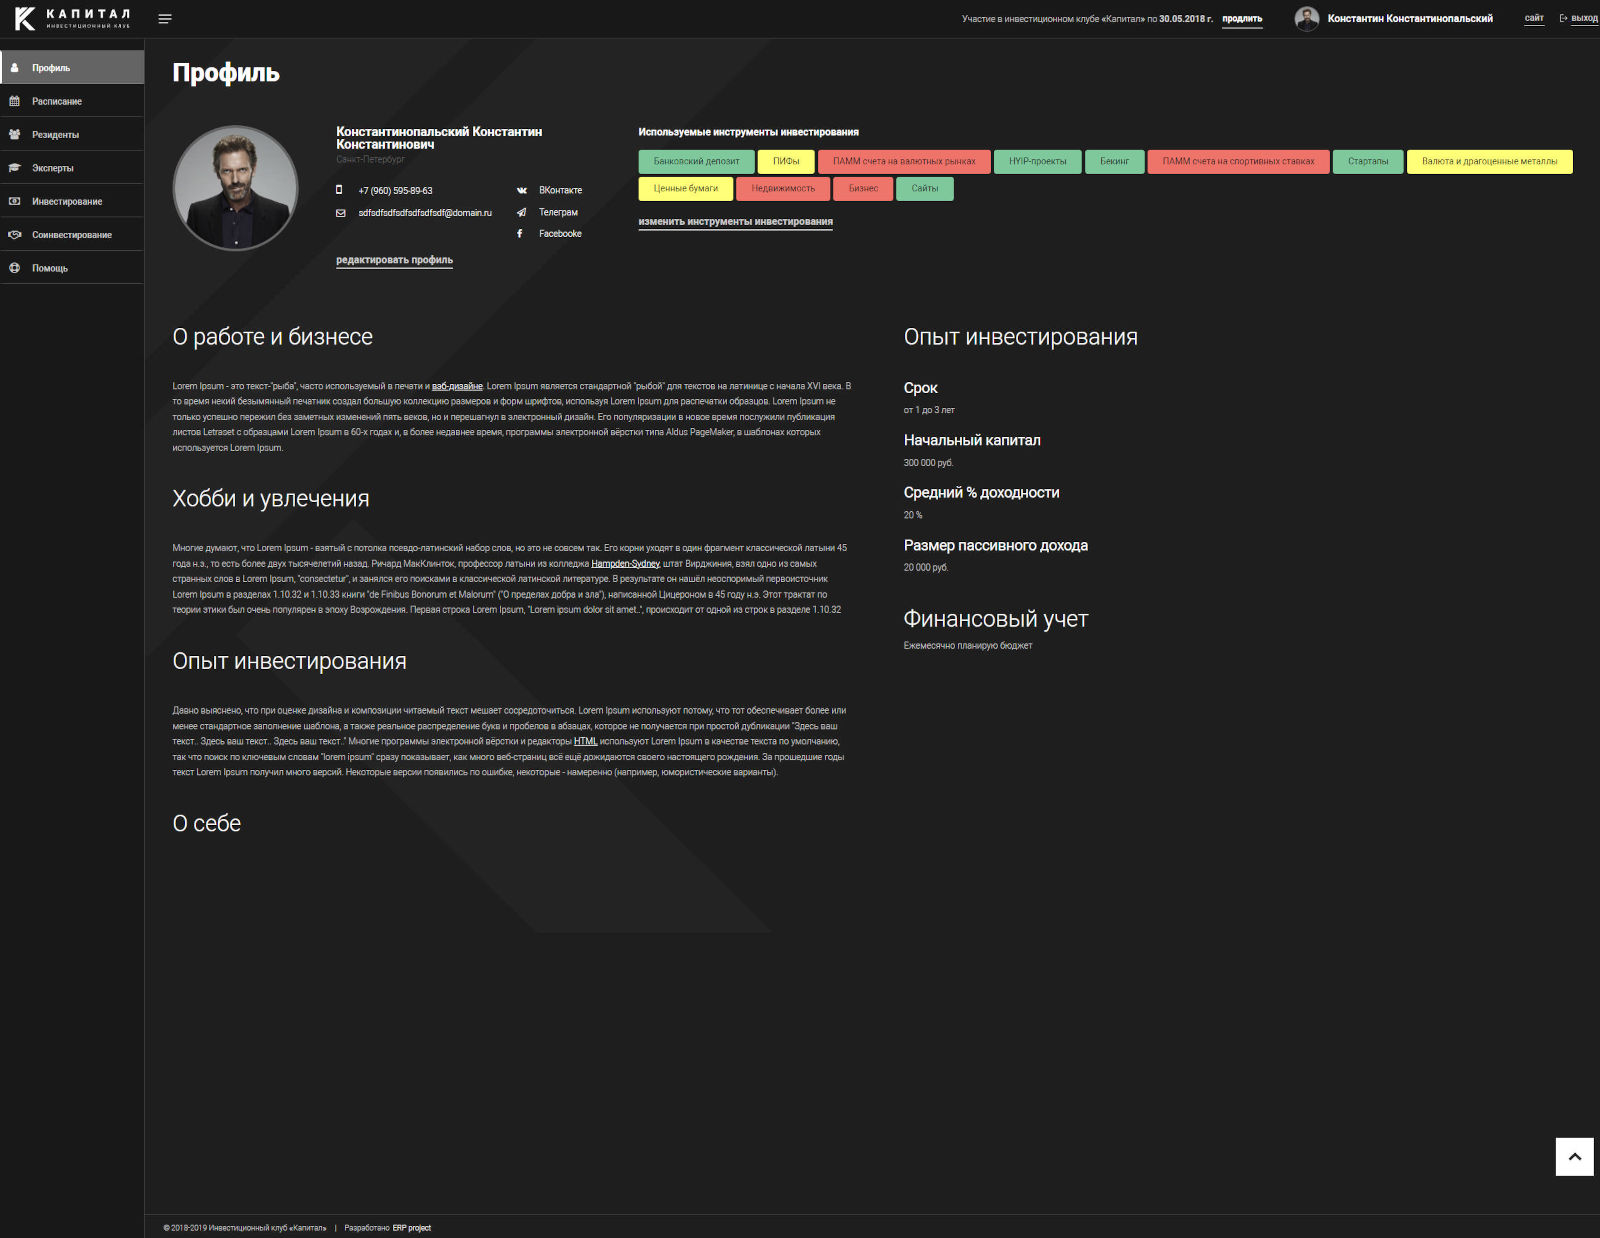
Task: Click the calendar icon for Расписание
Action: click(15, 101)
